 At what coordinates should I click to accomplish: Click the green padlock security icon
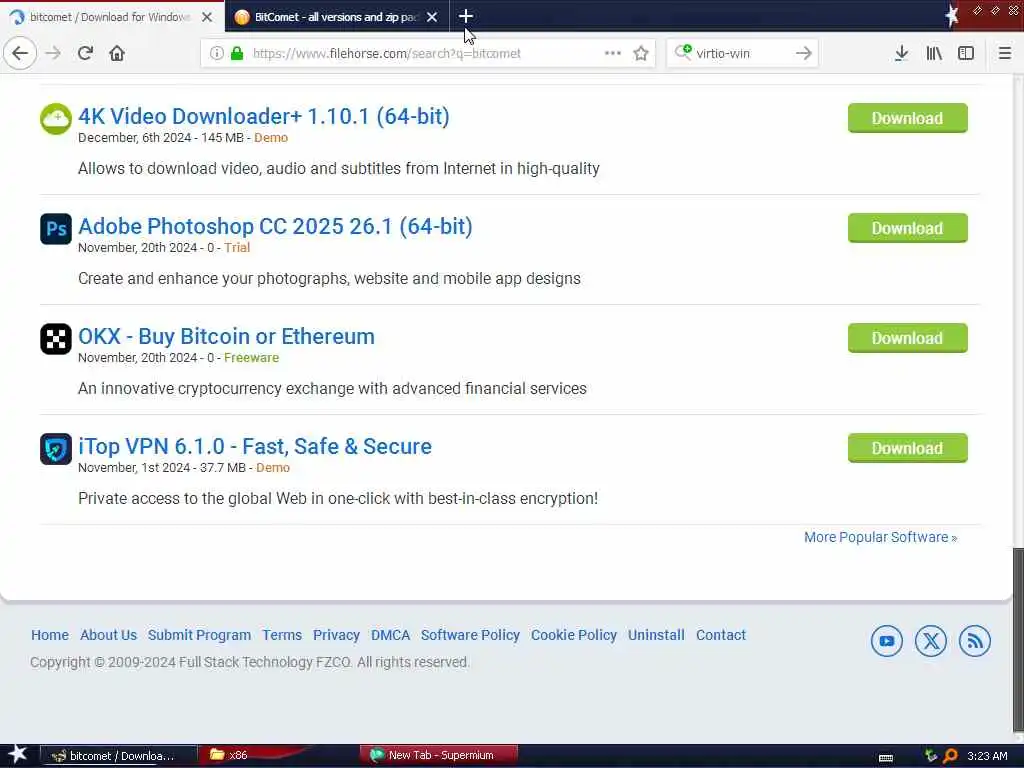point(237,53)
